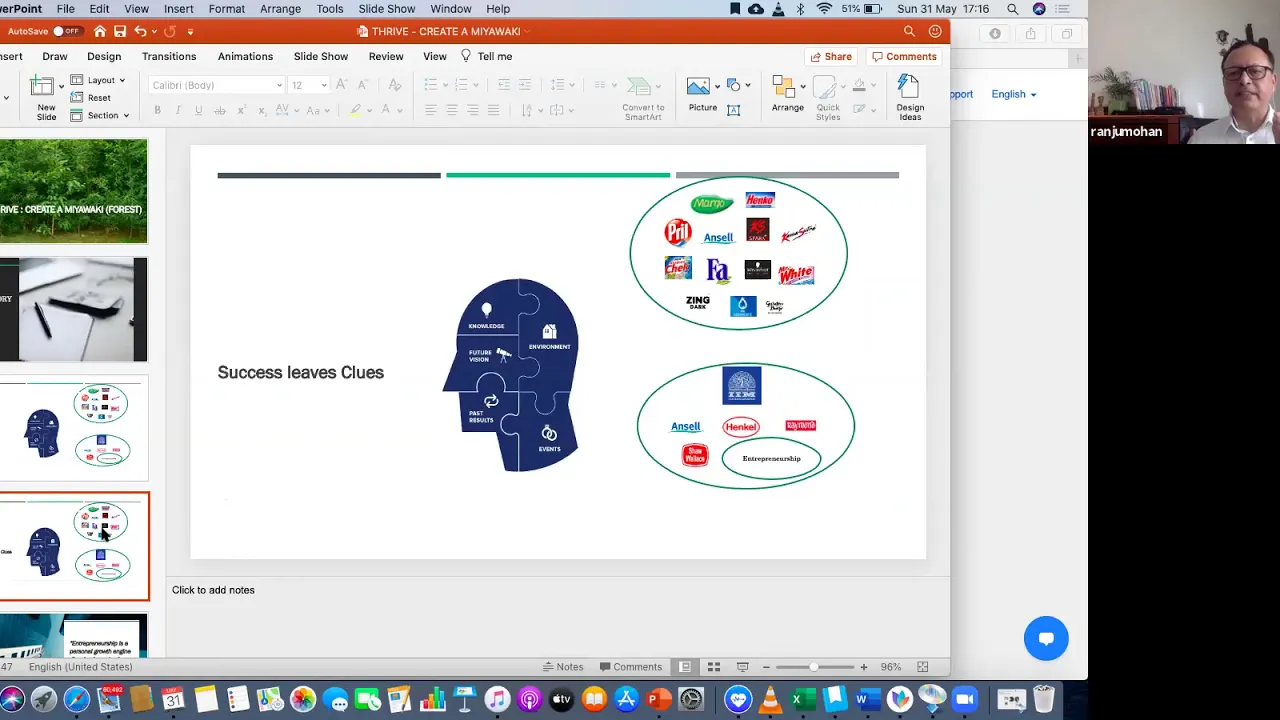Click text highlight color swatch
The image size is (1280, 720).
pos(355,110)
